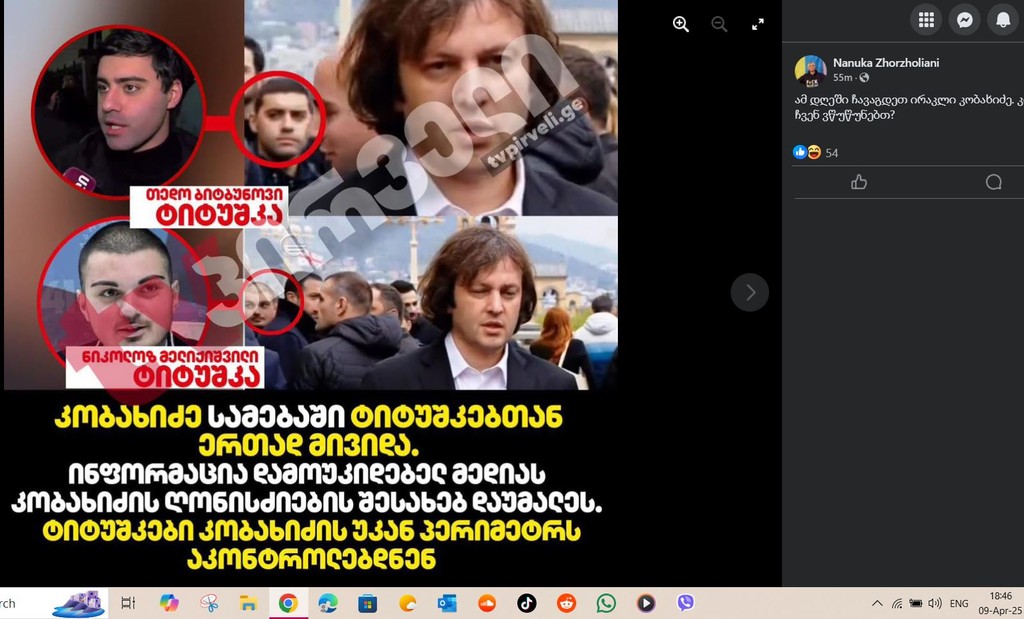The height and width of the screenshot is (619, 1024).
Task: Like Nanuka's post with the thumbs-up
Action: click(x=858, y=182)
